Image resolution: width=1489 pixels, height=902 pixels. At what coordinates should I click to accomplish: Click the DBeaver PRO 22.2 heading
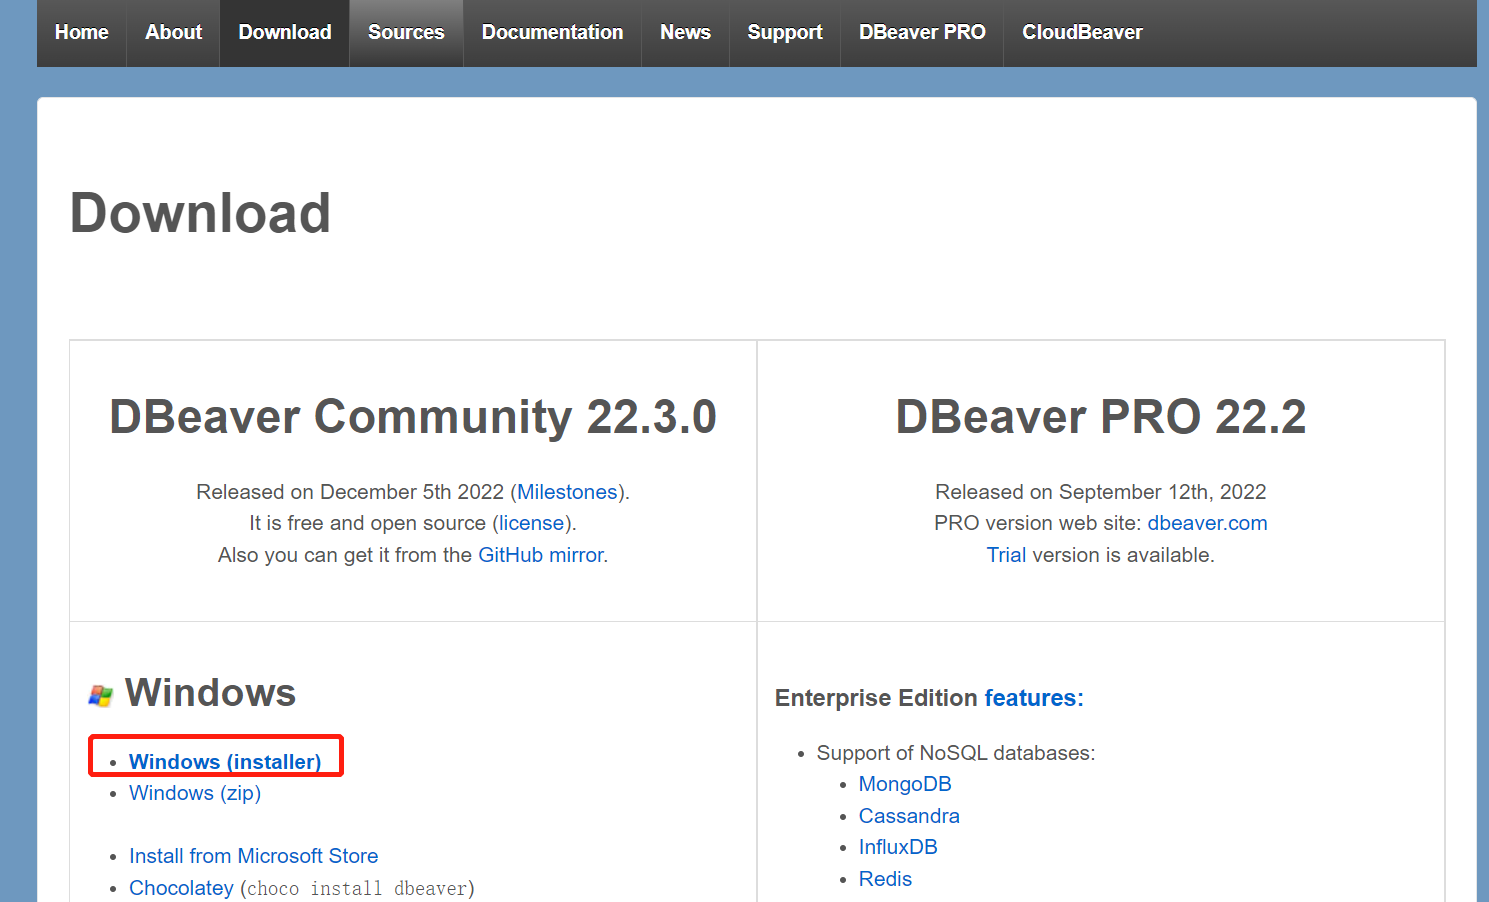coord(1101,417)
